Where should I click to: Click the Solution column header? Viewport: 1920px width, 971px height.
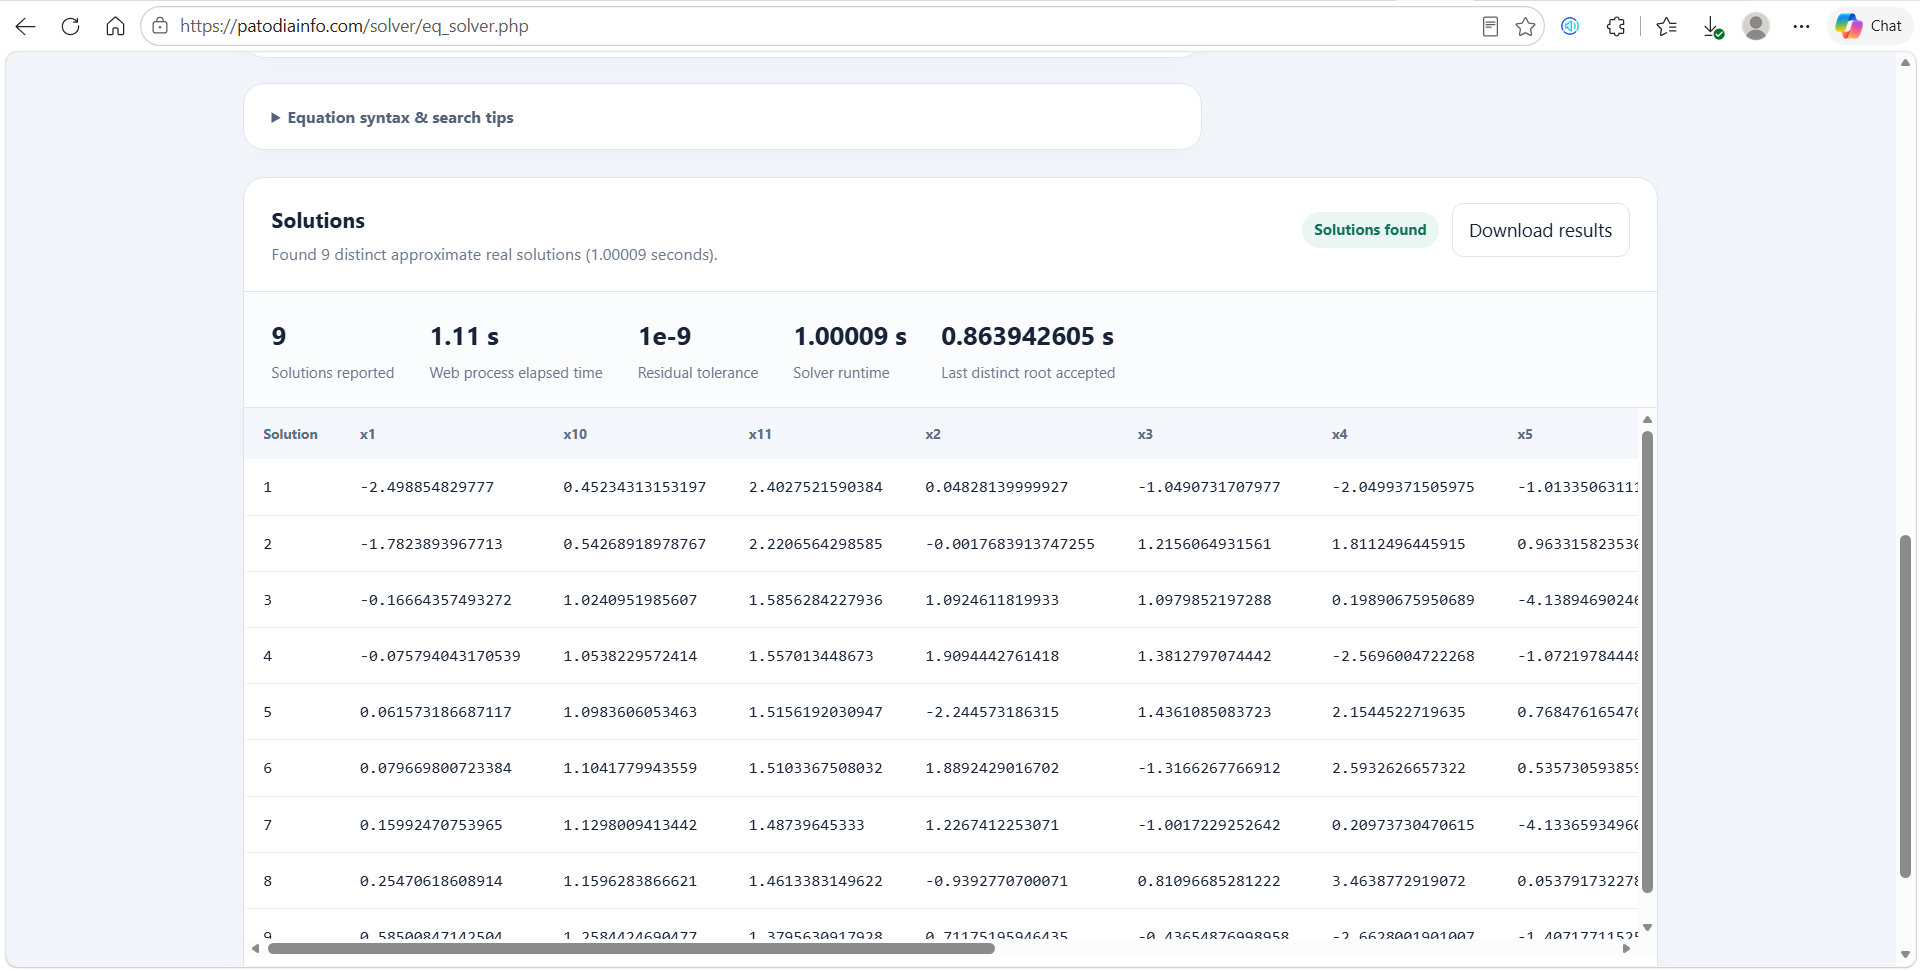click(x=290, y=434)
